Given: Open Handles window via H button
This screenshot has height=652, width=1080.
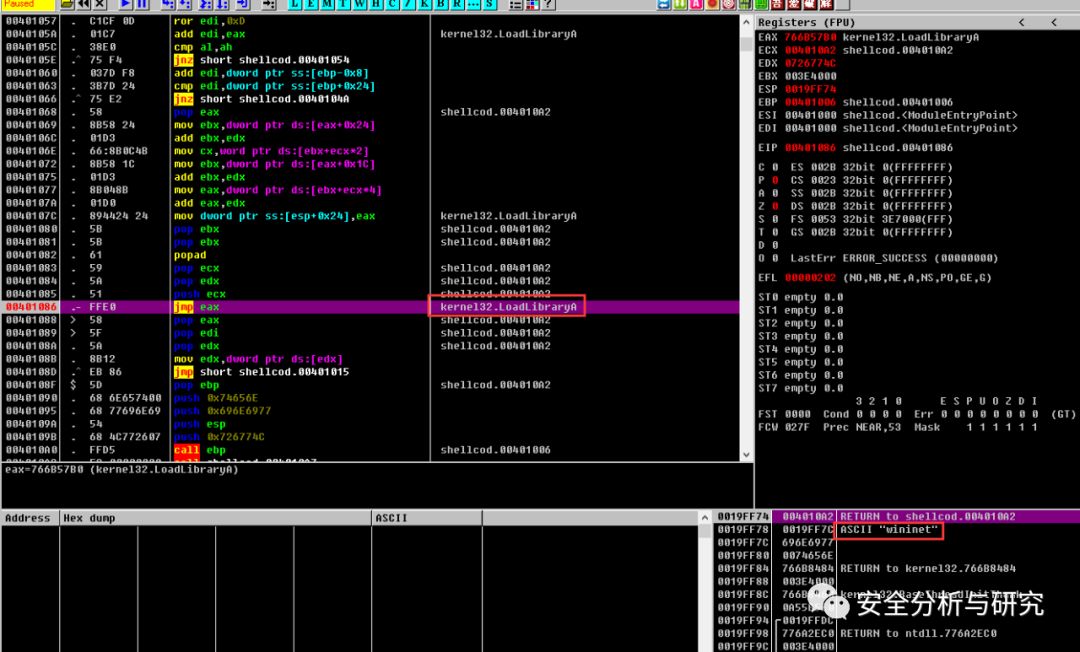Looking at the screenshot, I should coord(377,5).
